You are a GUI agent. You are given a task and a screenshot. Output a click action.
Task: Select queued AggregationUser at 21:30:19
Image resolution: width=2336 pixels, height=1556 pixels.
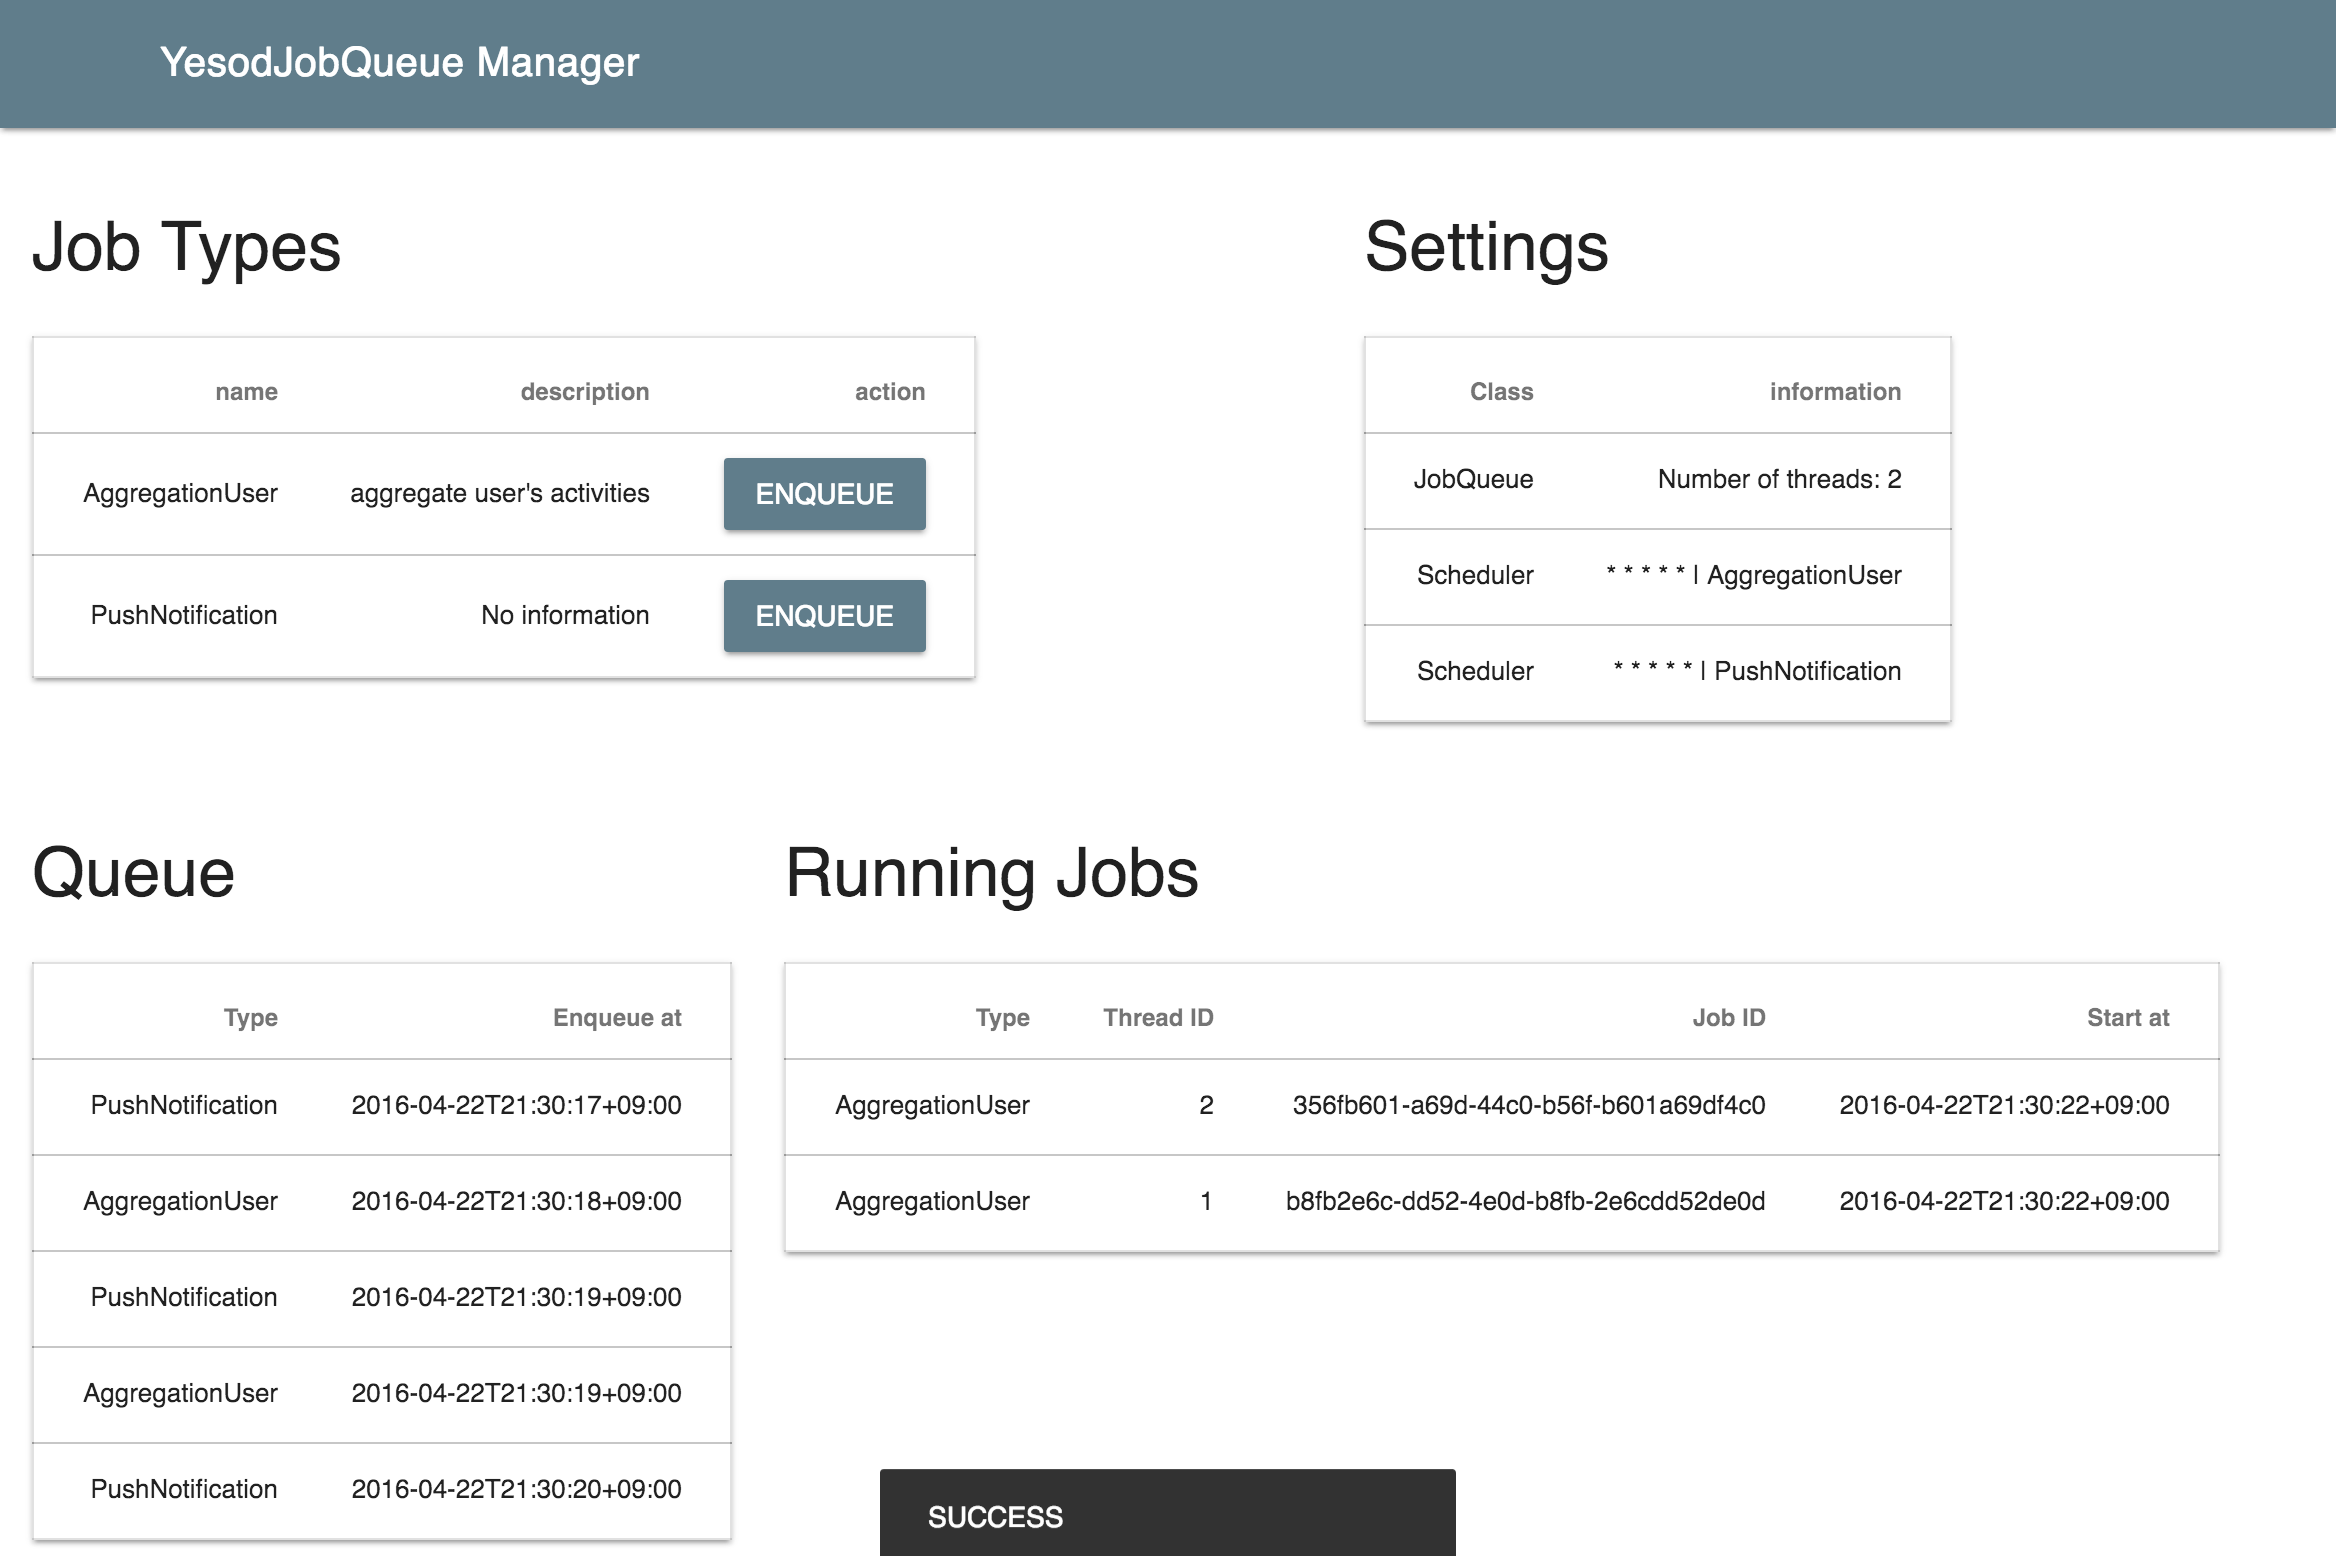(382, 1394)
